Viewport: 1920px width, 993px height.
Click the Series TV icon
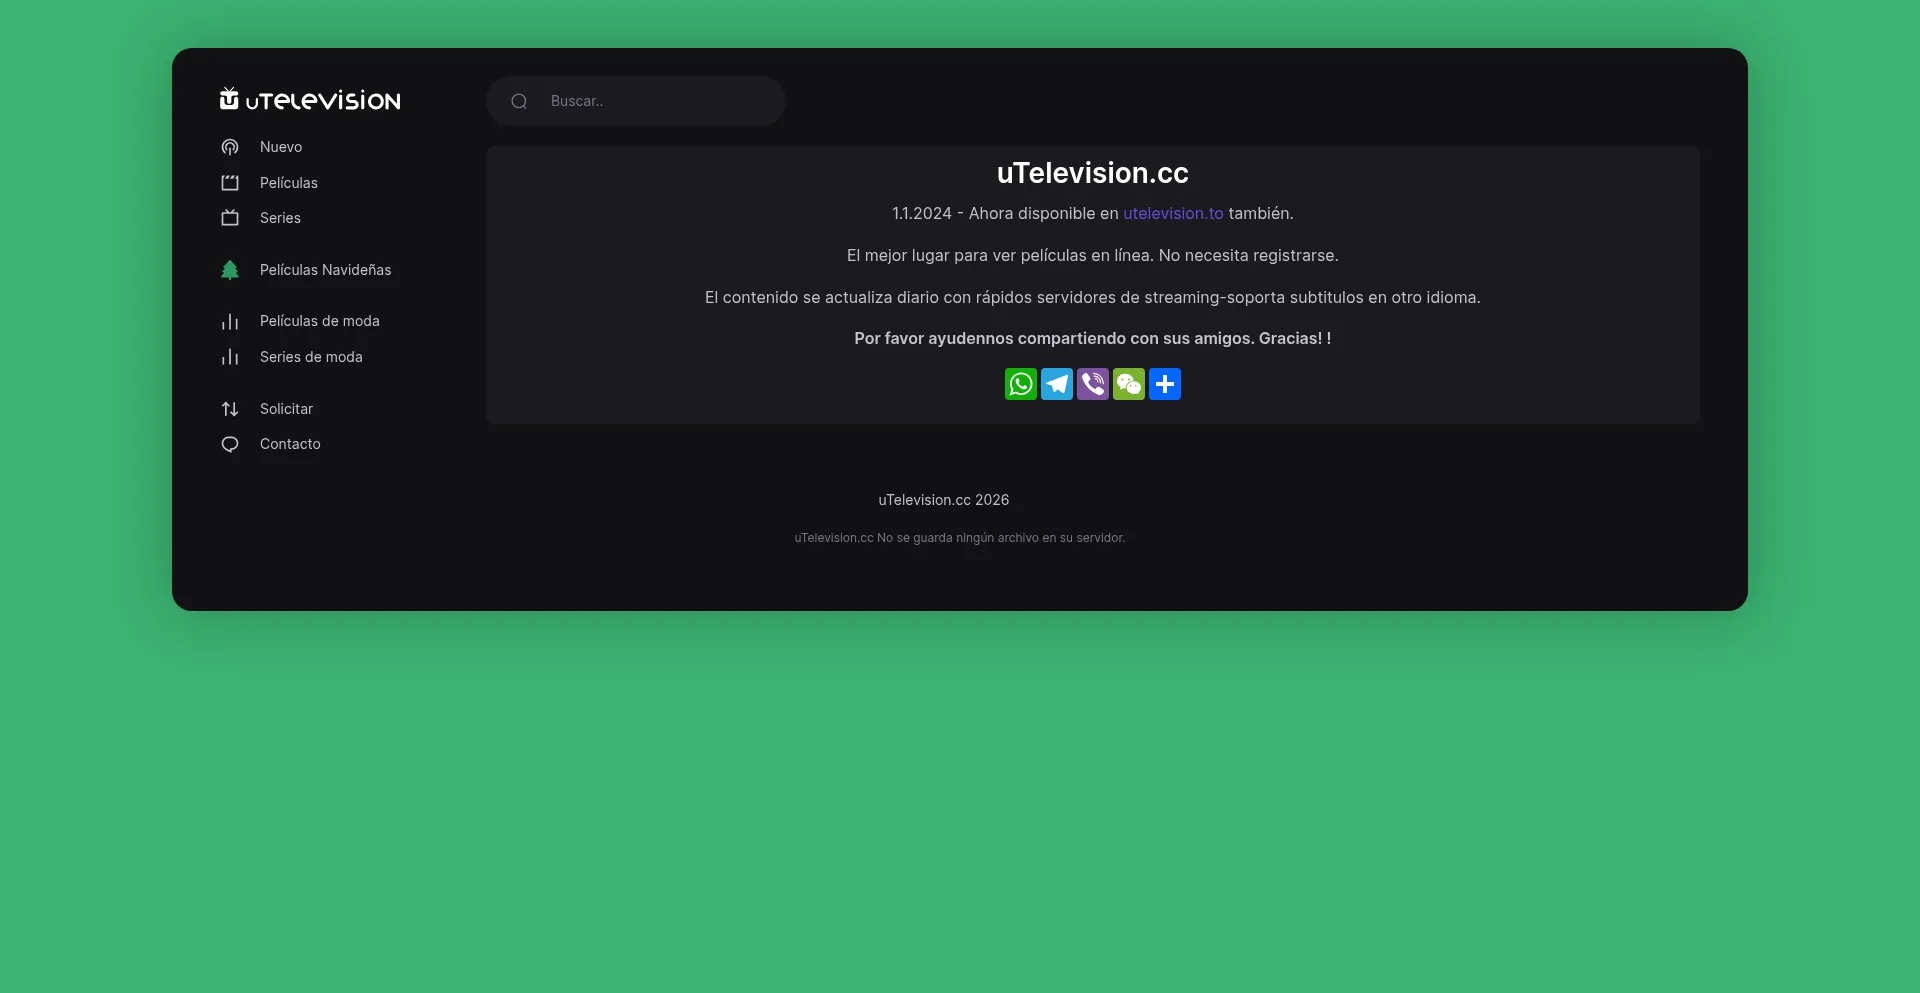click(230, 218)
